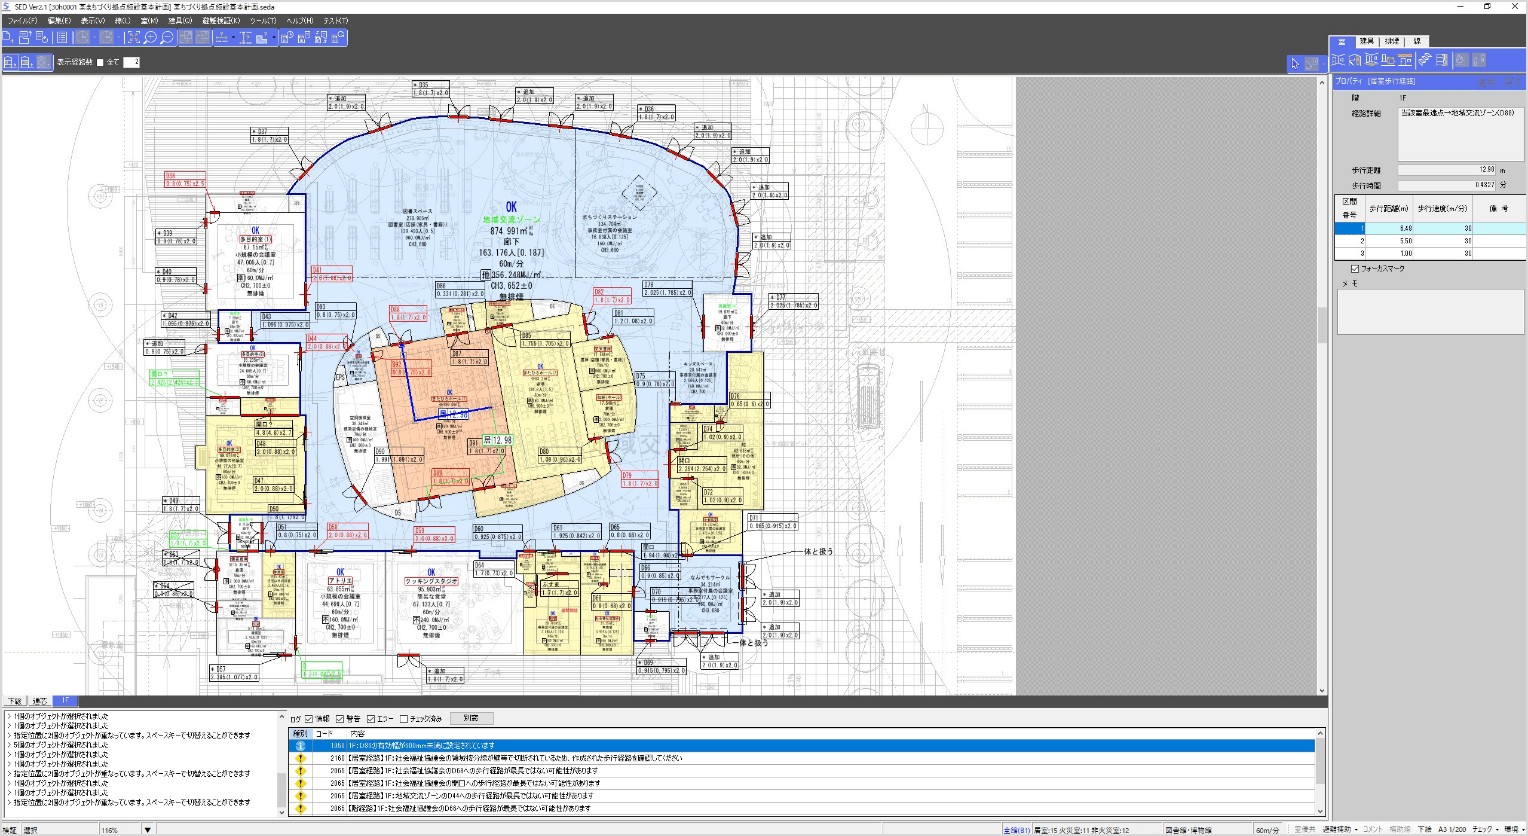
Task: Toggle the 警告 log filter checkbox
Action: coord(341,718)
